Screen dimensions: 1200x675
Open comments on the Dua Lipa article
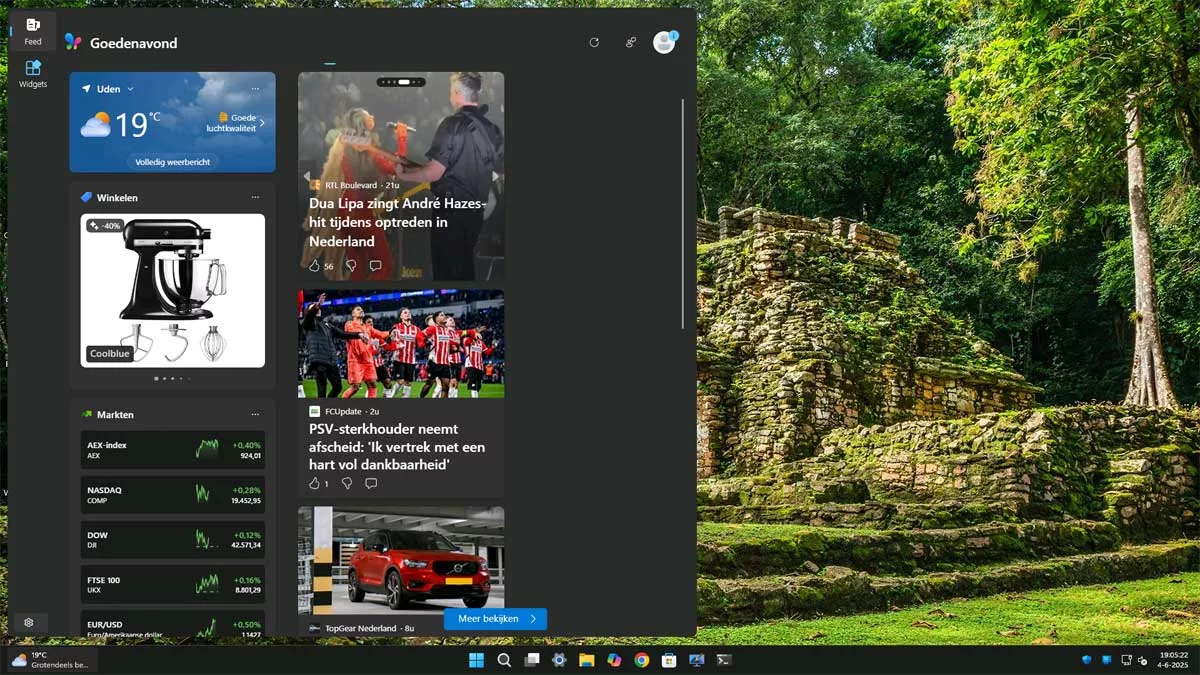[377, 265]
